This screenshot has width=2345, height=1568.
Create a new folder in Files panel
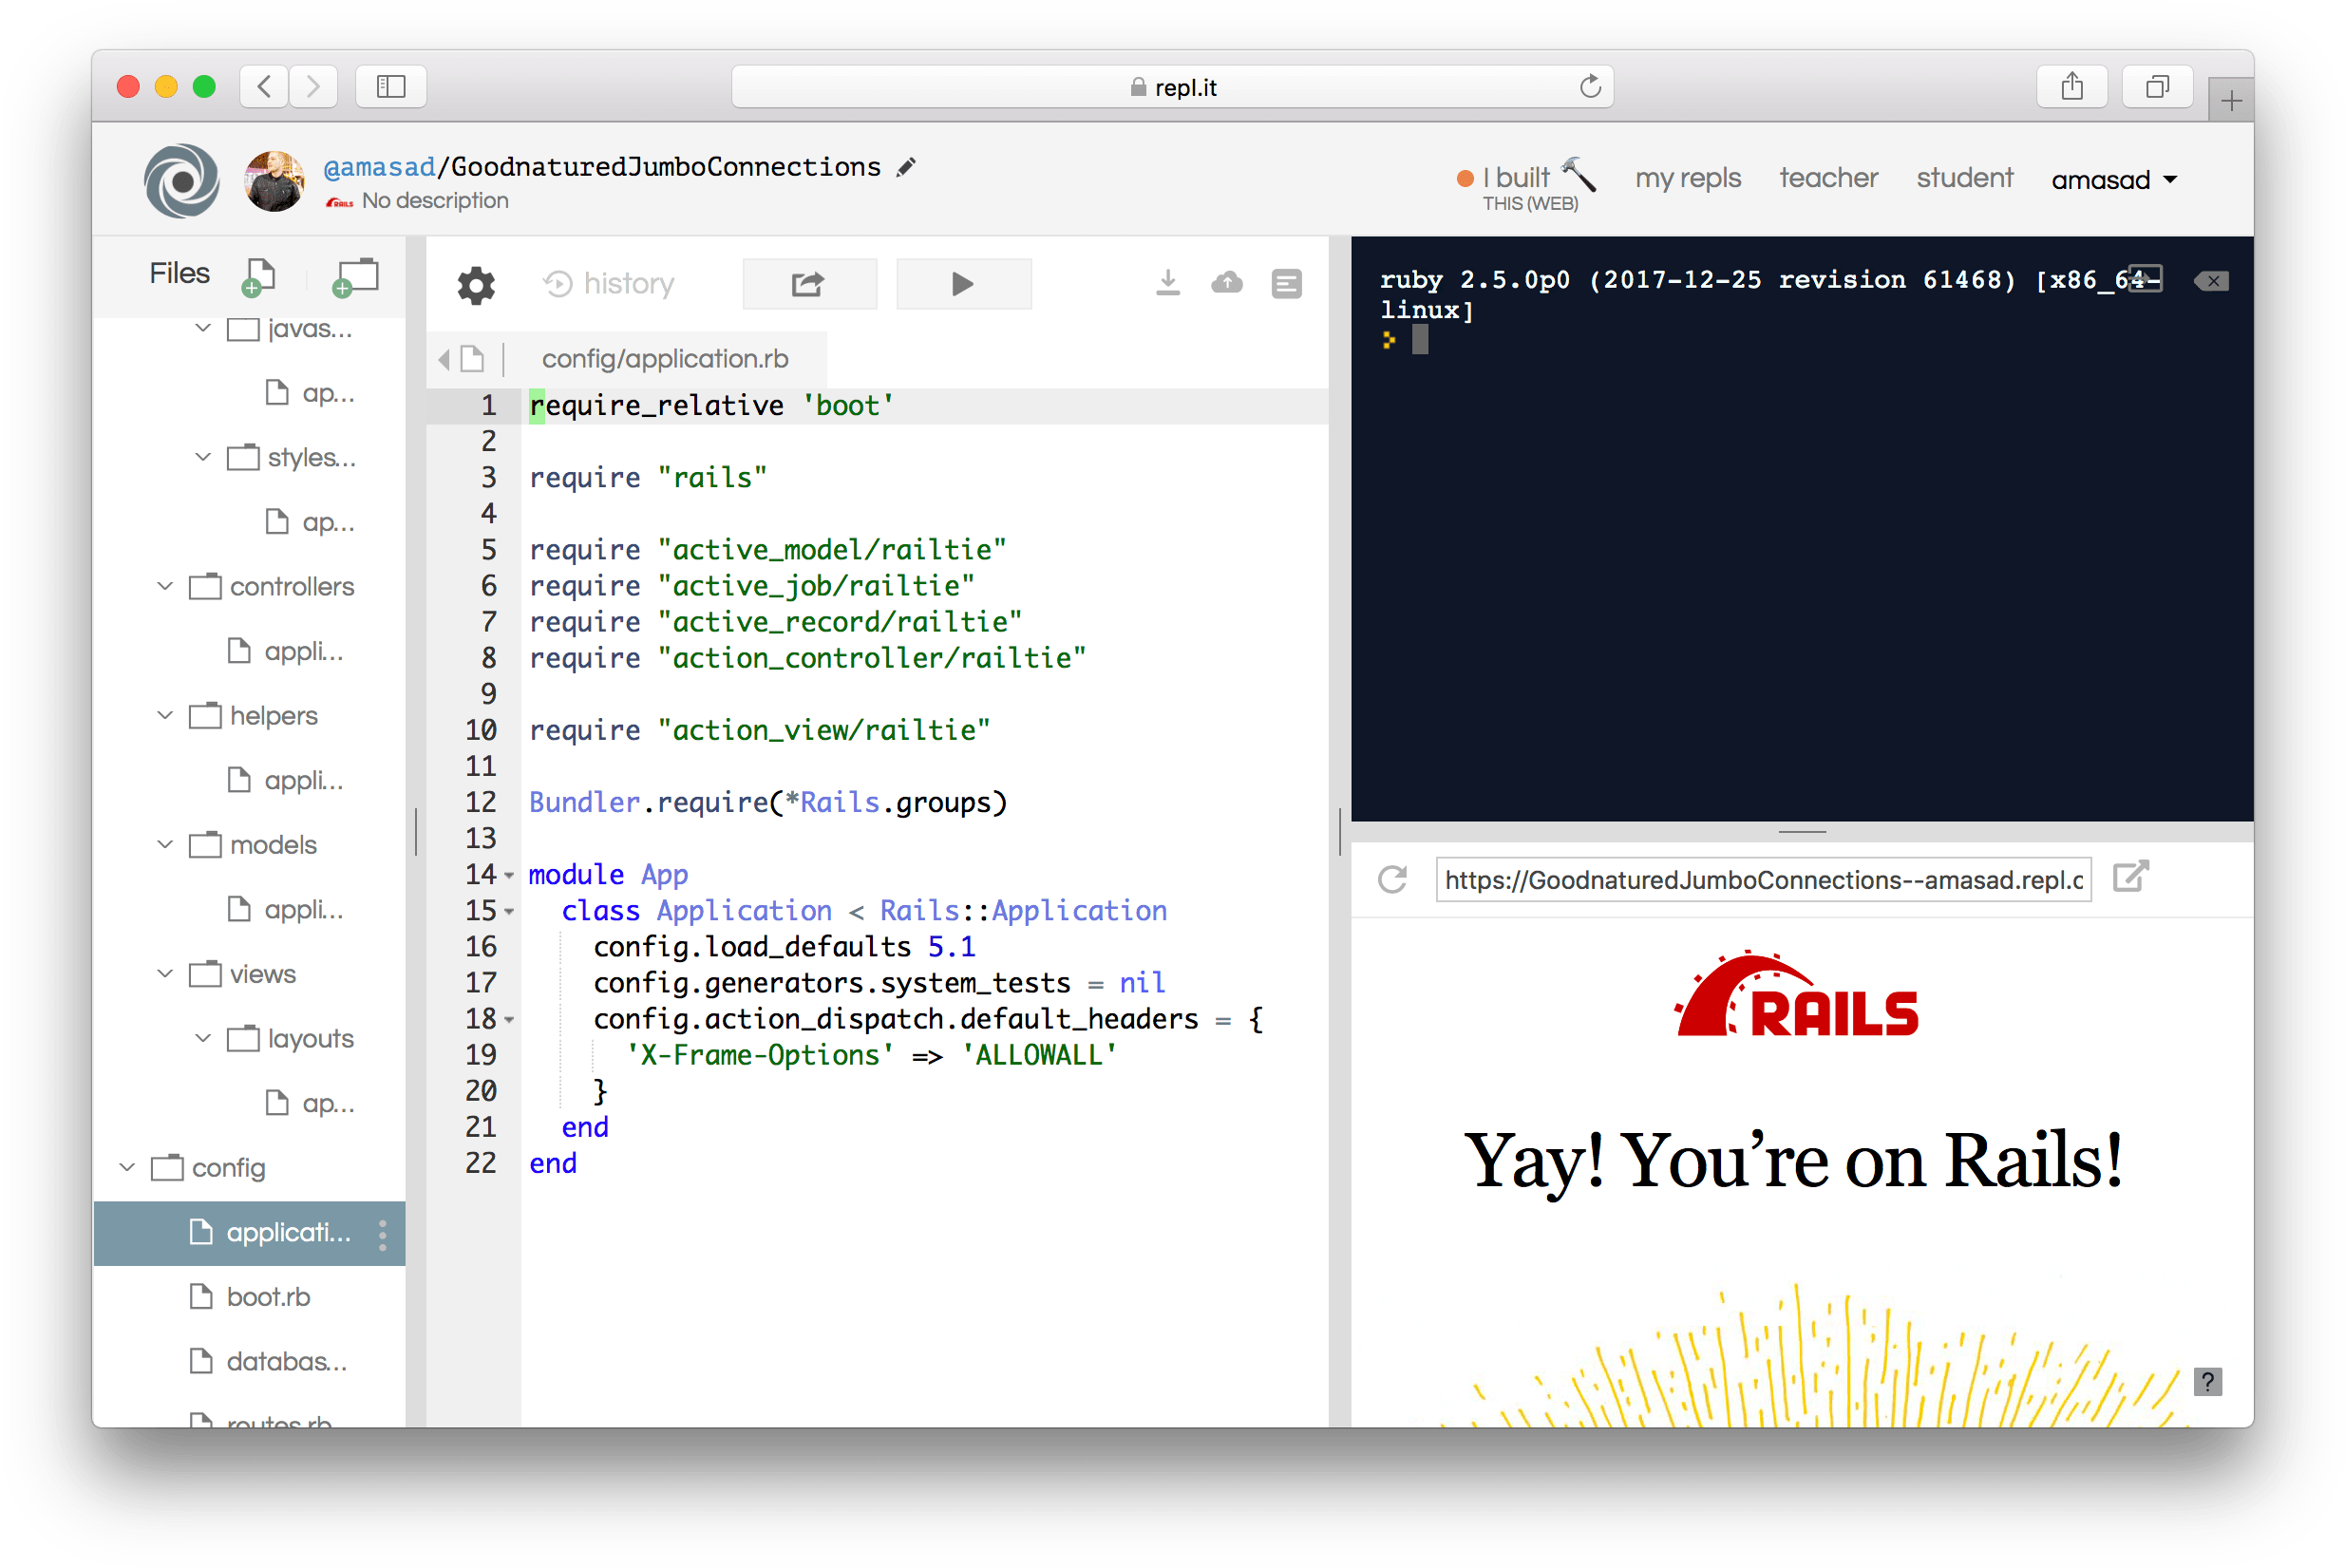pos(356,275)
